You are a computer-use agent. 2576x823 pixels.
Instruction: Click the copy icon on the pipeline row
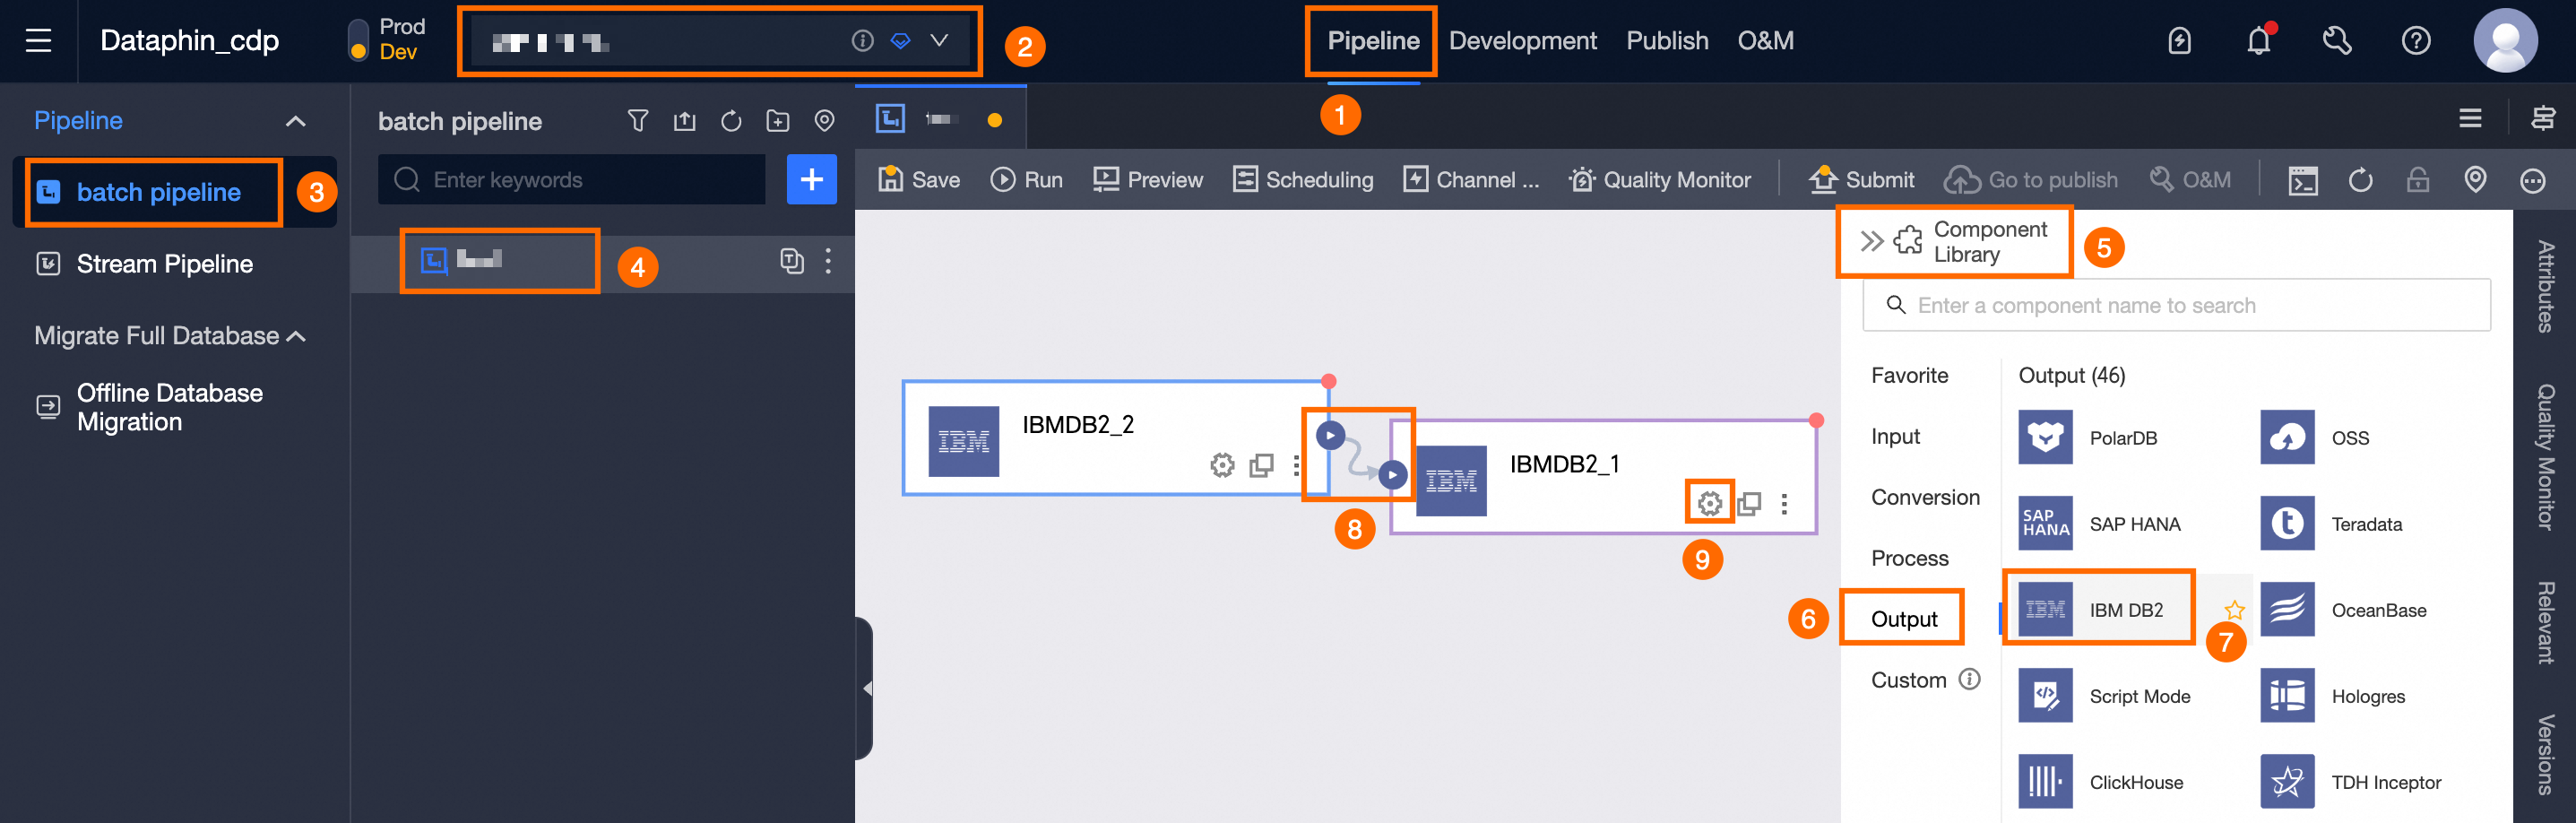pos(791,261)
